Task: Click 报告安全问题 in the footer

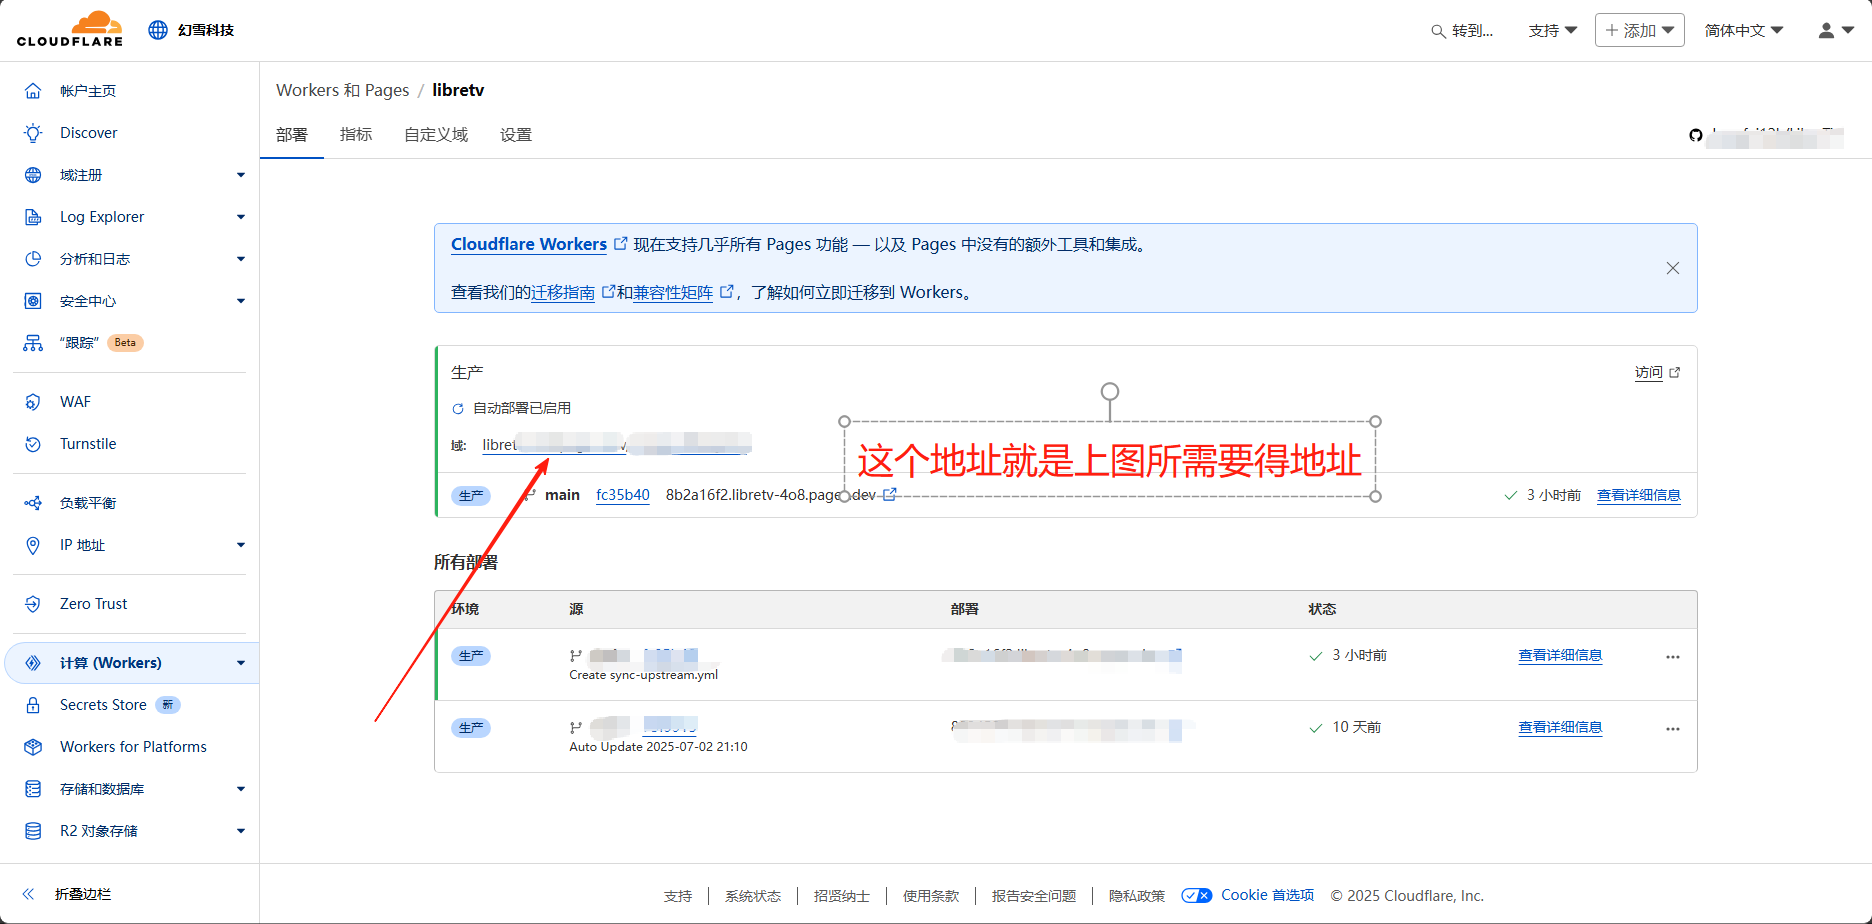Action: (x=1034, y=896)
